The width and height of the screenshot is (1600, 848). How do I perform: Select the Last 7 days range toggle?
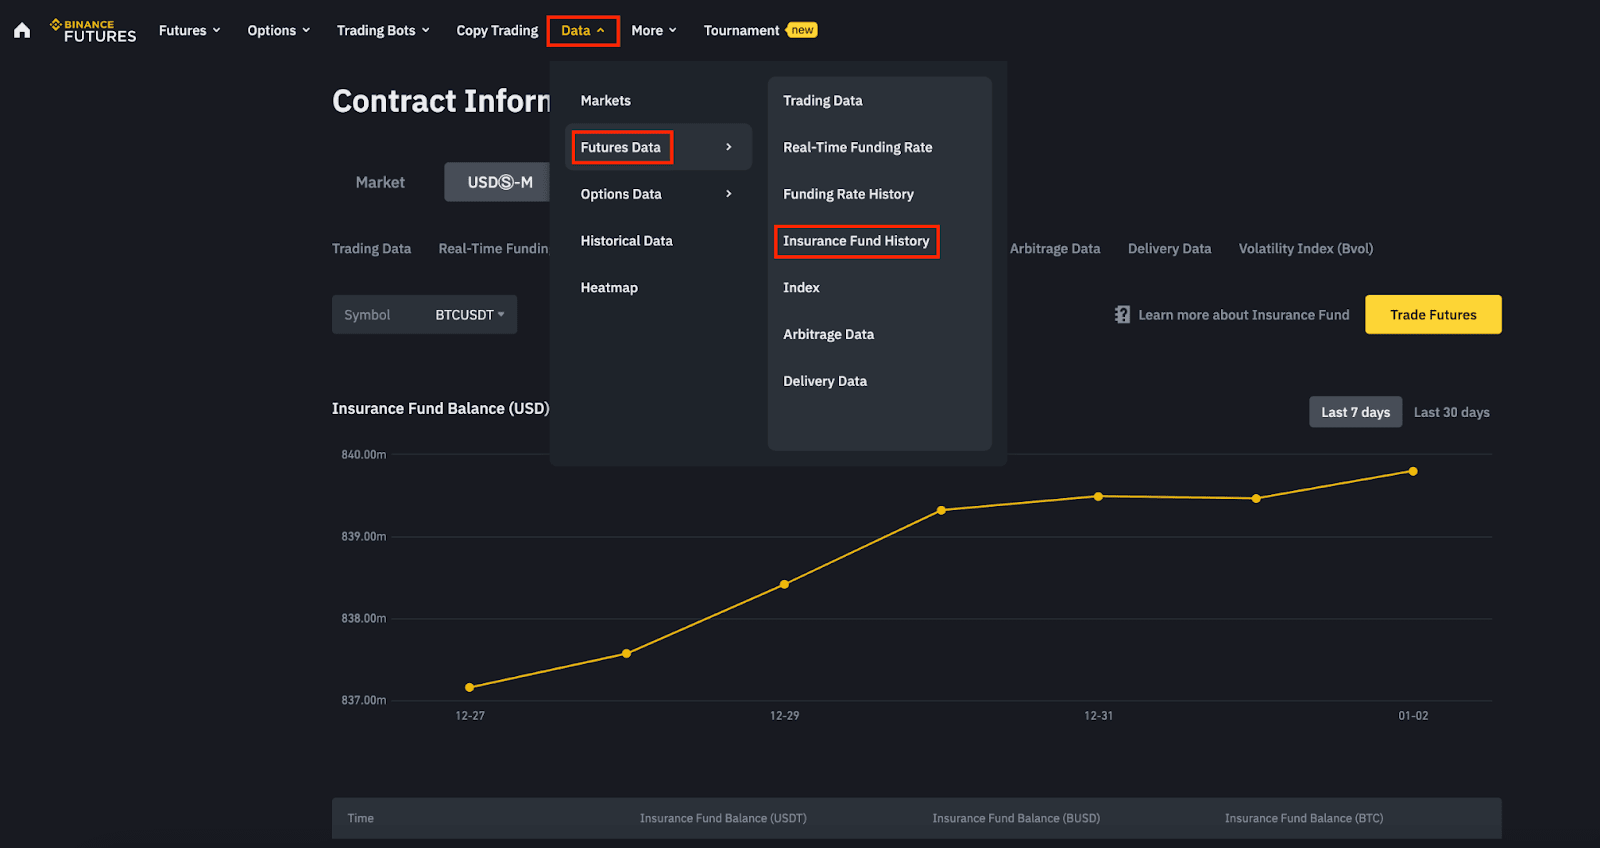pos(1355,412)
